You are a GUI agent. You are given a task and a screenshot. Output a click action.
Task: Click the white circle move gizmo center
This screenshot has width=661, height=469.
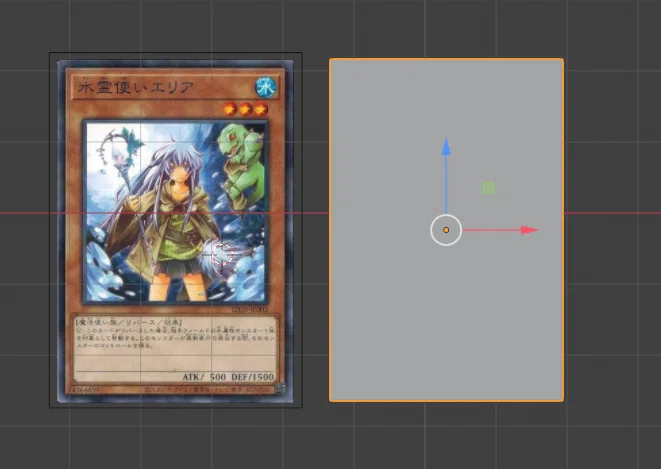tap(446, 230)
